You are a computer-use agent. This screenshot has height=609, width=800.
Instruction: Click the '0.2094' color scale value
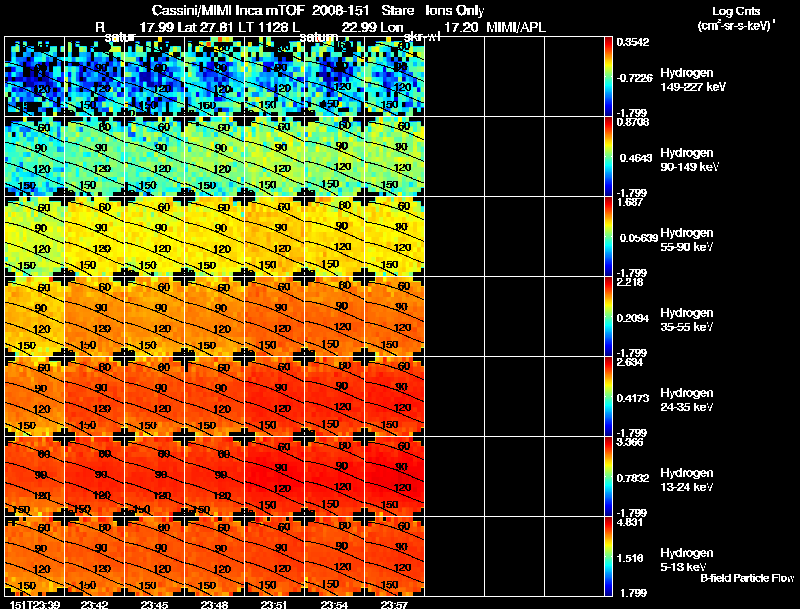(x=633, y=318)
